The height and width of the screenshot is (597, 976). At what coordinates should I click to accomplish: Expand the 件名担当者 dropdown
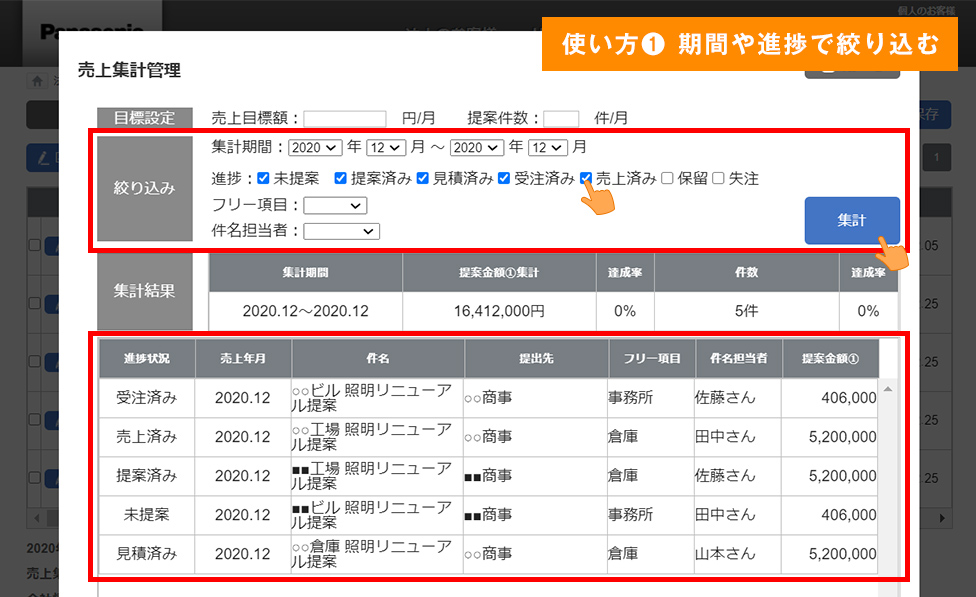pos(341,231)
